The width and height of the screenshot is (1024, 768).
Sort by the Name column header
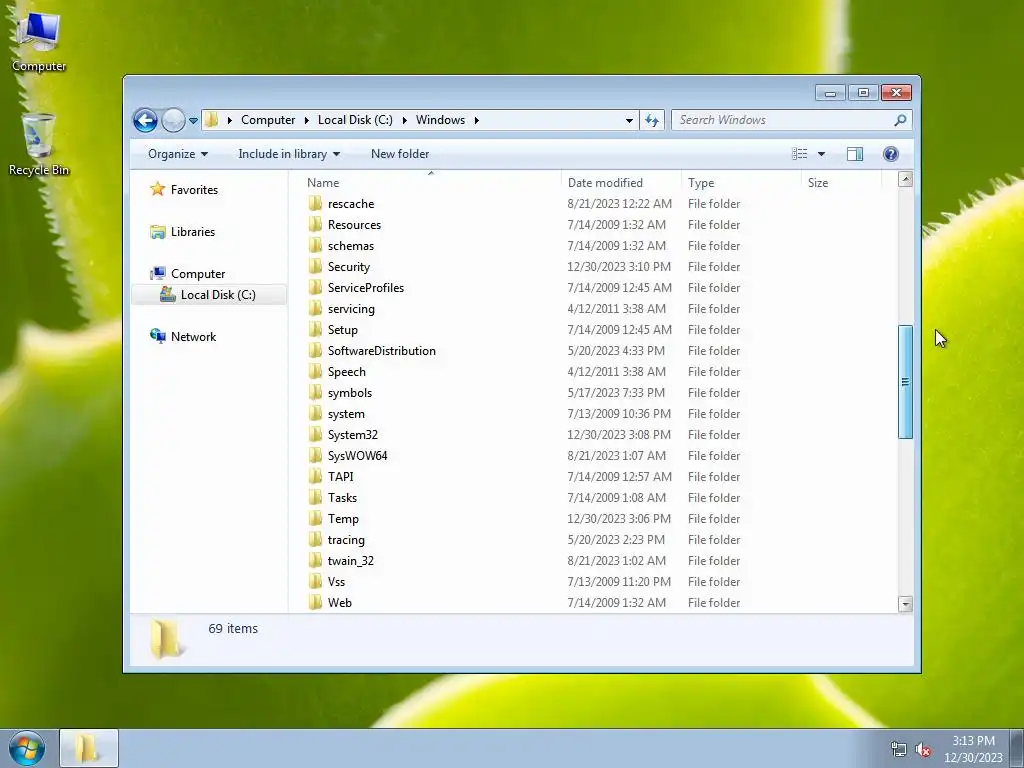click(x=431, y=183)
